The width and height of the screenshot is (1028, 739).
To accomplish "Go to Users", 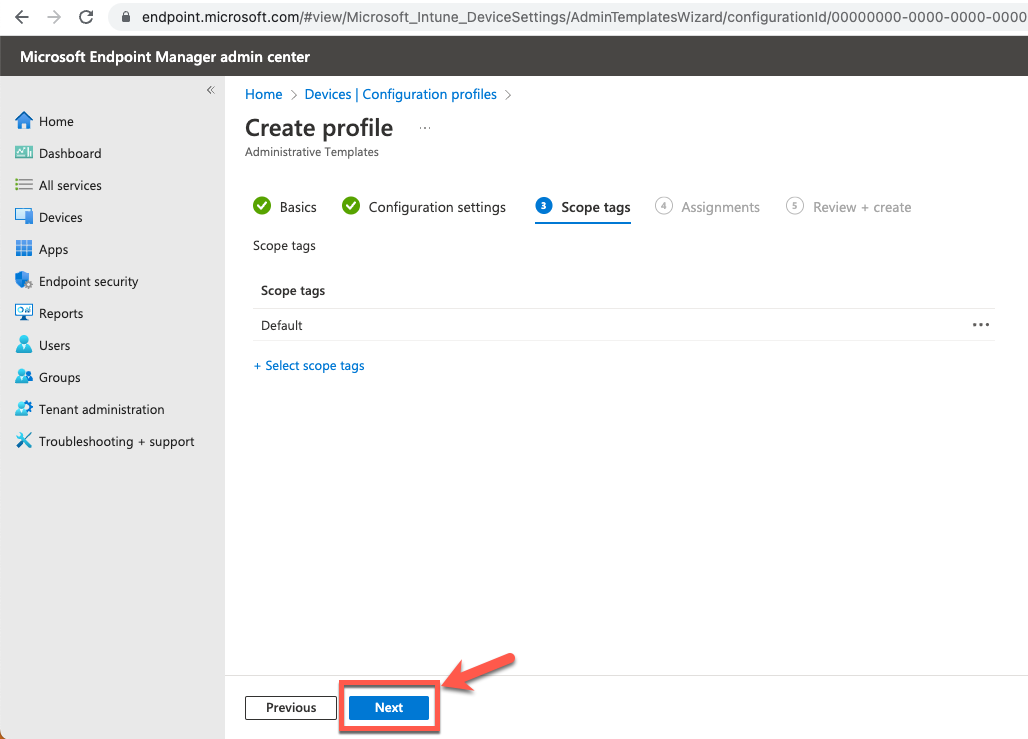I will point(54,346).
